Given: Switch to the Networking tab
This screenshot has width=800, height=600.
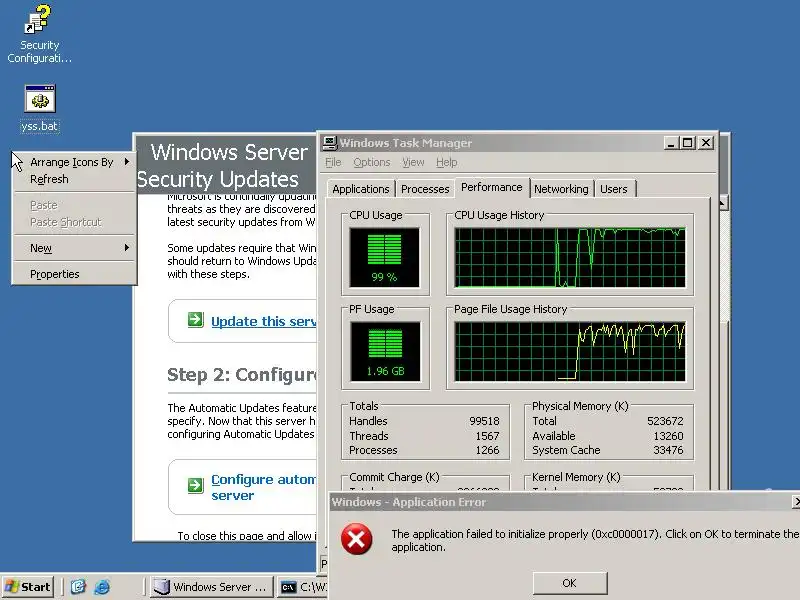Looking at the screenshot, I should (x=561, y=189).
